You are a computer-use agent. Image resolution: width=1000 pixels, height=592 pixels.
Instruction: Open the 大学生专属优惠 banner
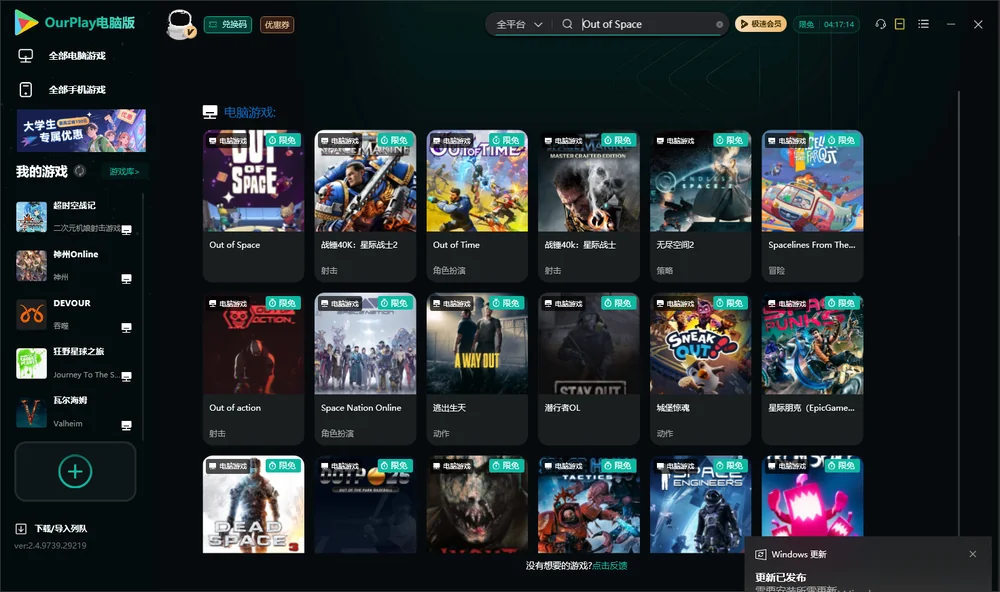[x=81, y=131]
